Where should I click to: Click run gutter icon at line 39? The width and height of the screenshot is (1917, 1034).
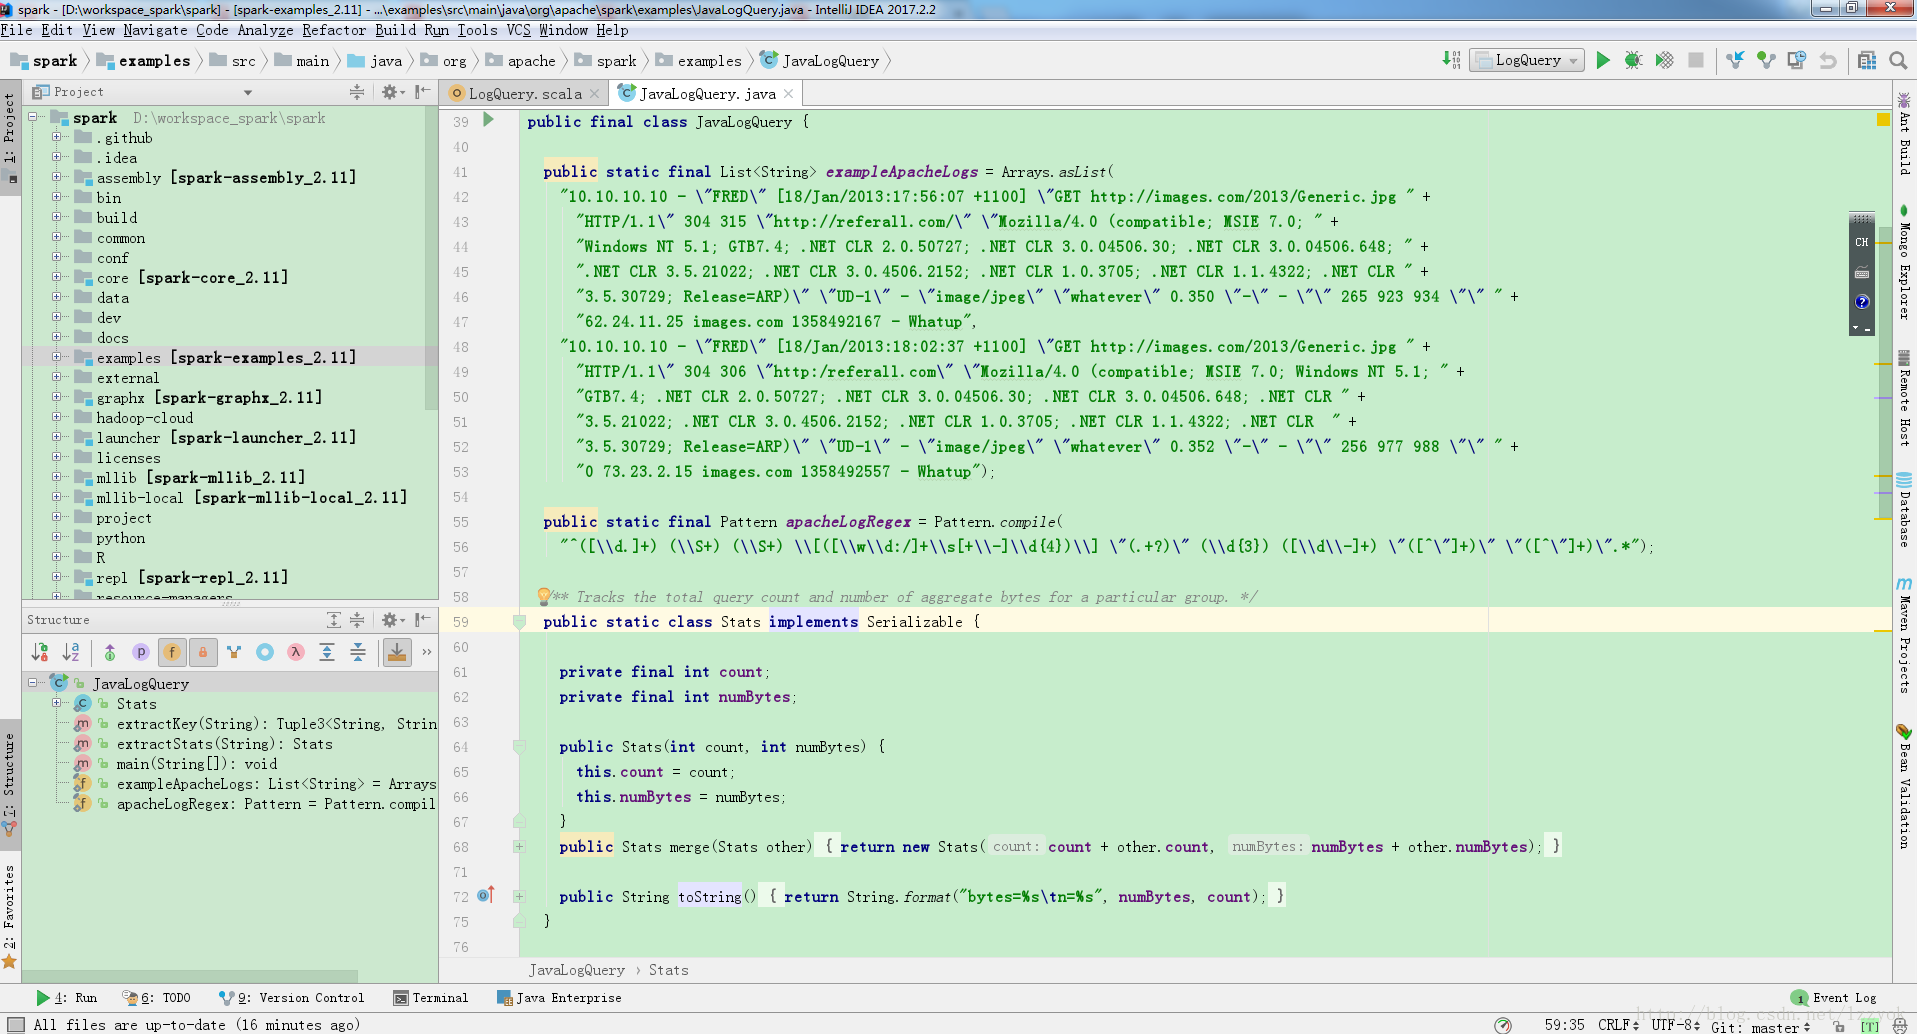pos(489,120)
